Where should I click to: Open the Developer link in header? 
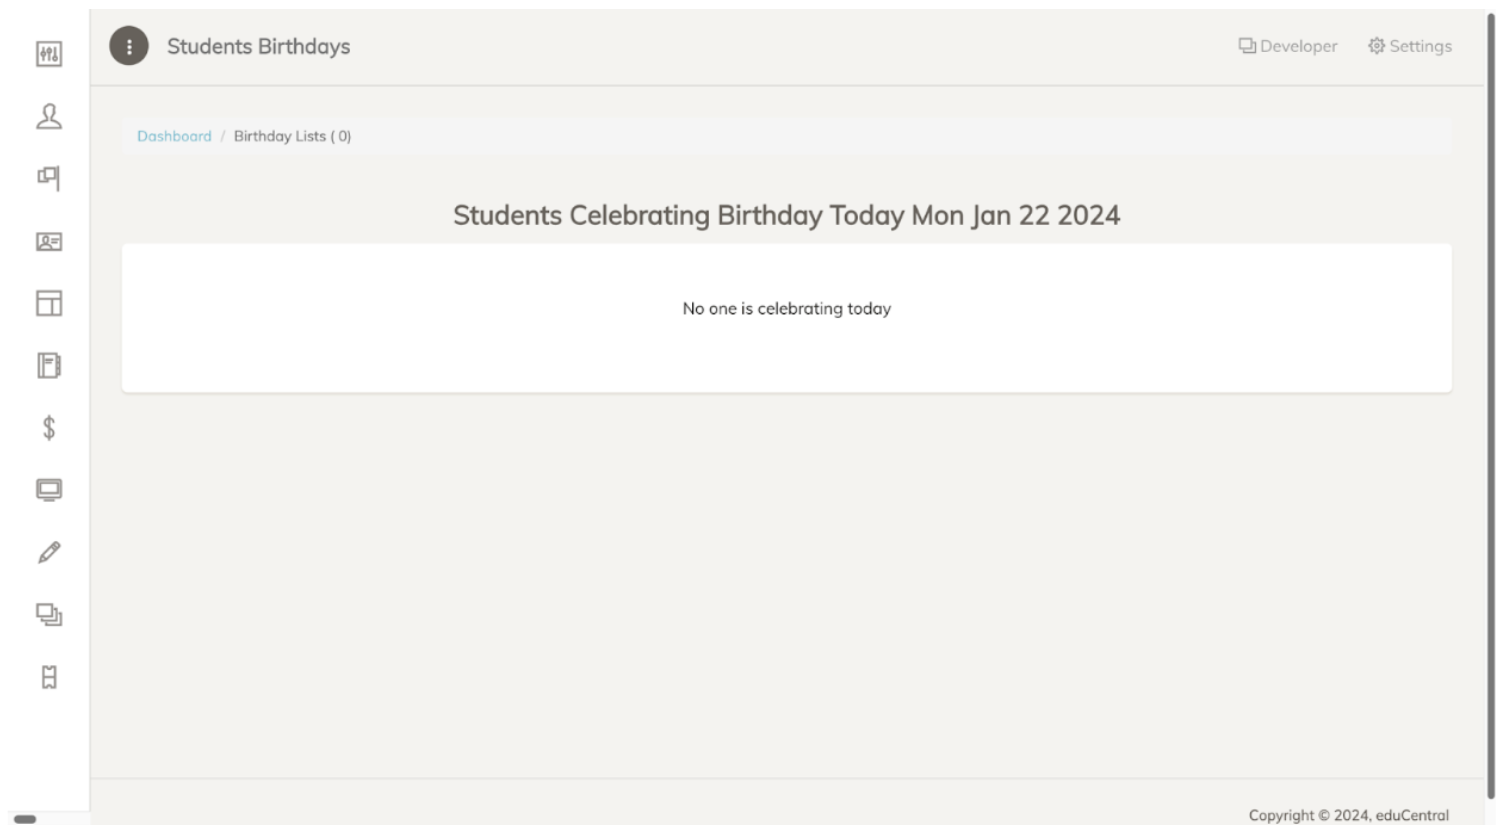[x=1298, y=46]
